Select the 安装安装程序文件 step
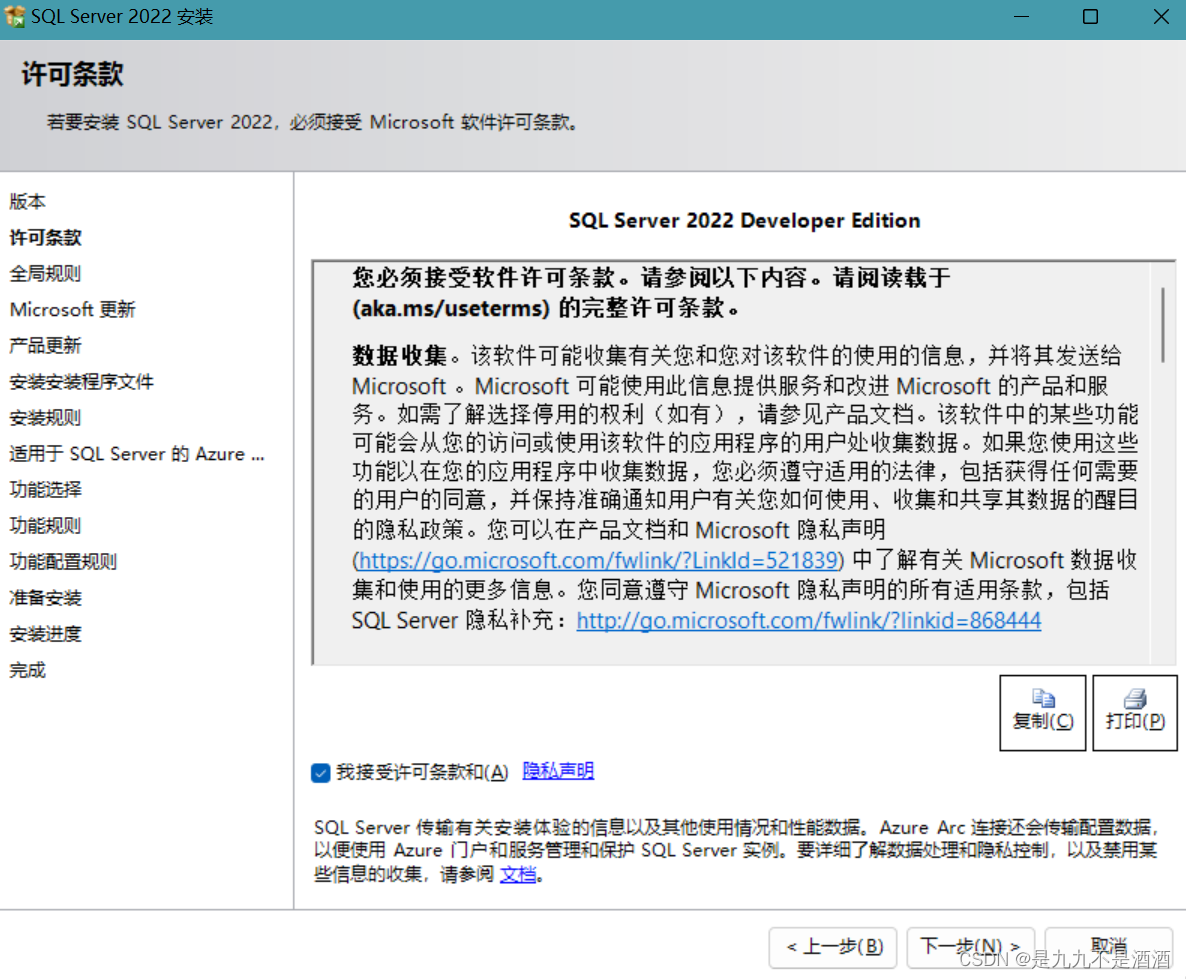The width and height of the screenshot is (1186, 979). click(x=82, y=382)
